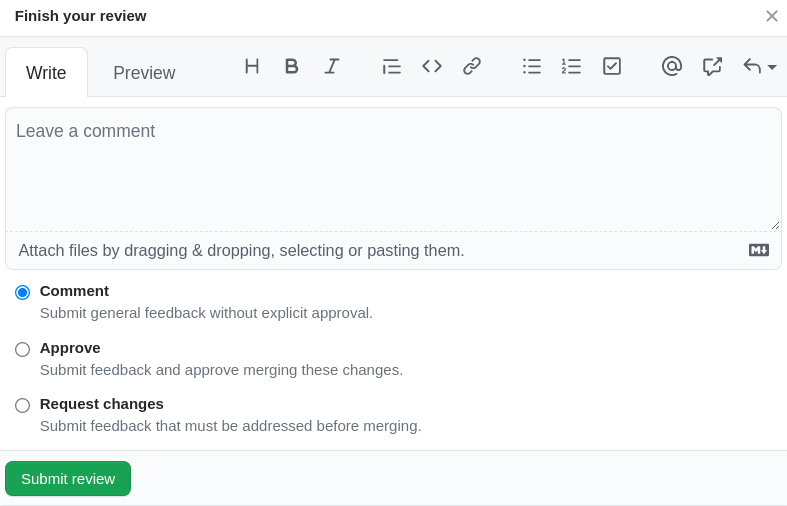Image resolution: width=787 pixels, height=506 pixels.
Task: Insert code formatting icon
Action: click(432, 66)
